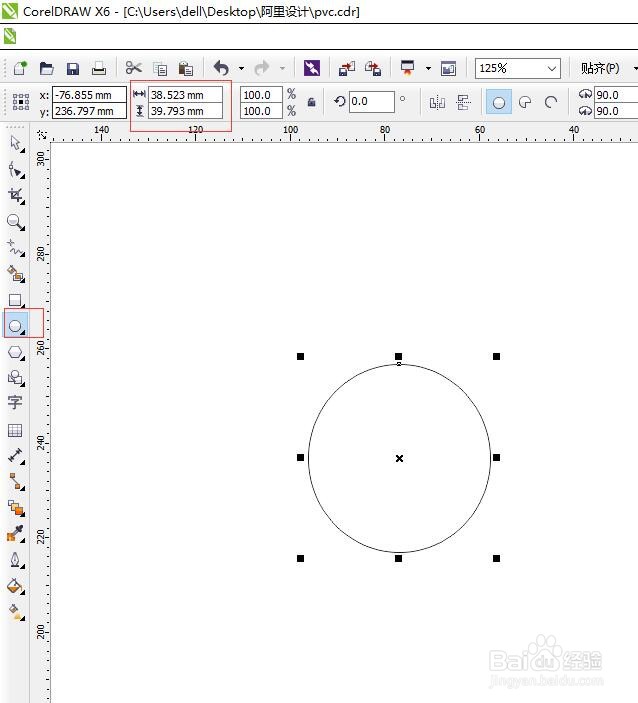638x703 pixels.
Task: Open the Welcome screen
Action: (448, 68)
